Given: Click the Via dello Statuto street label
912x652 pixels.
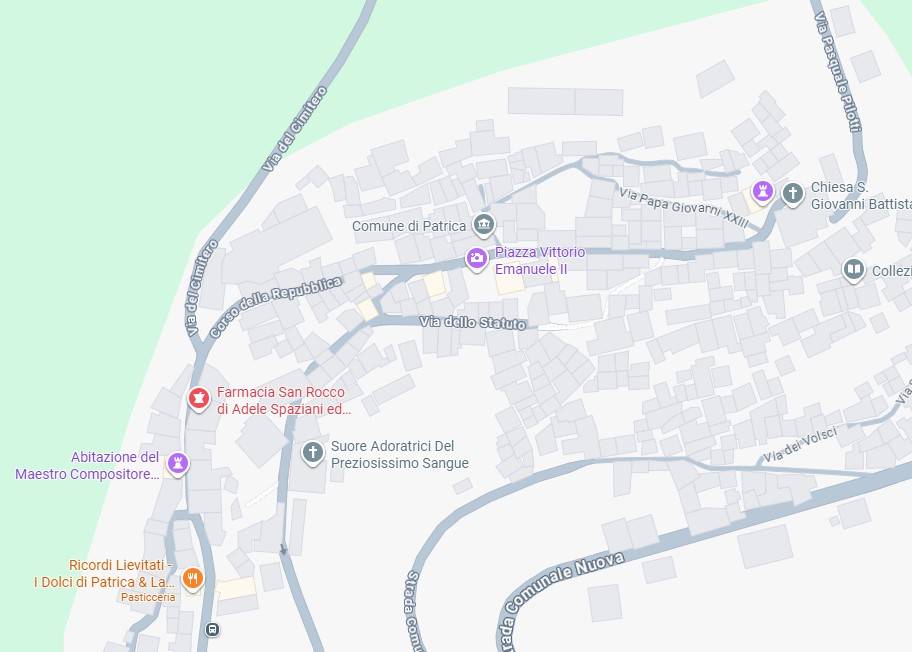Looking at the screenshot, I should pyautogui.click(x=473, y=322).
